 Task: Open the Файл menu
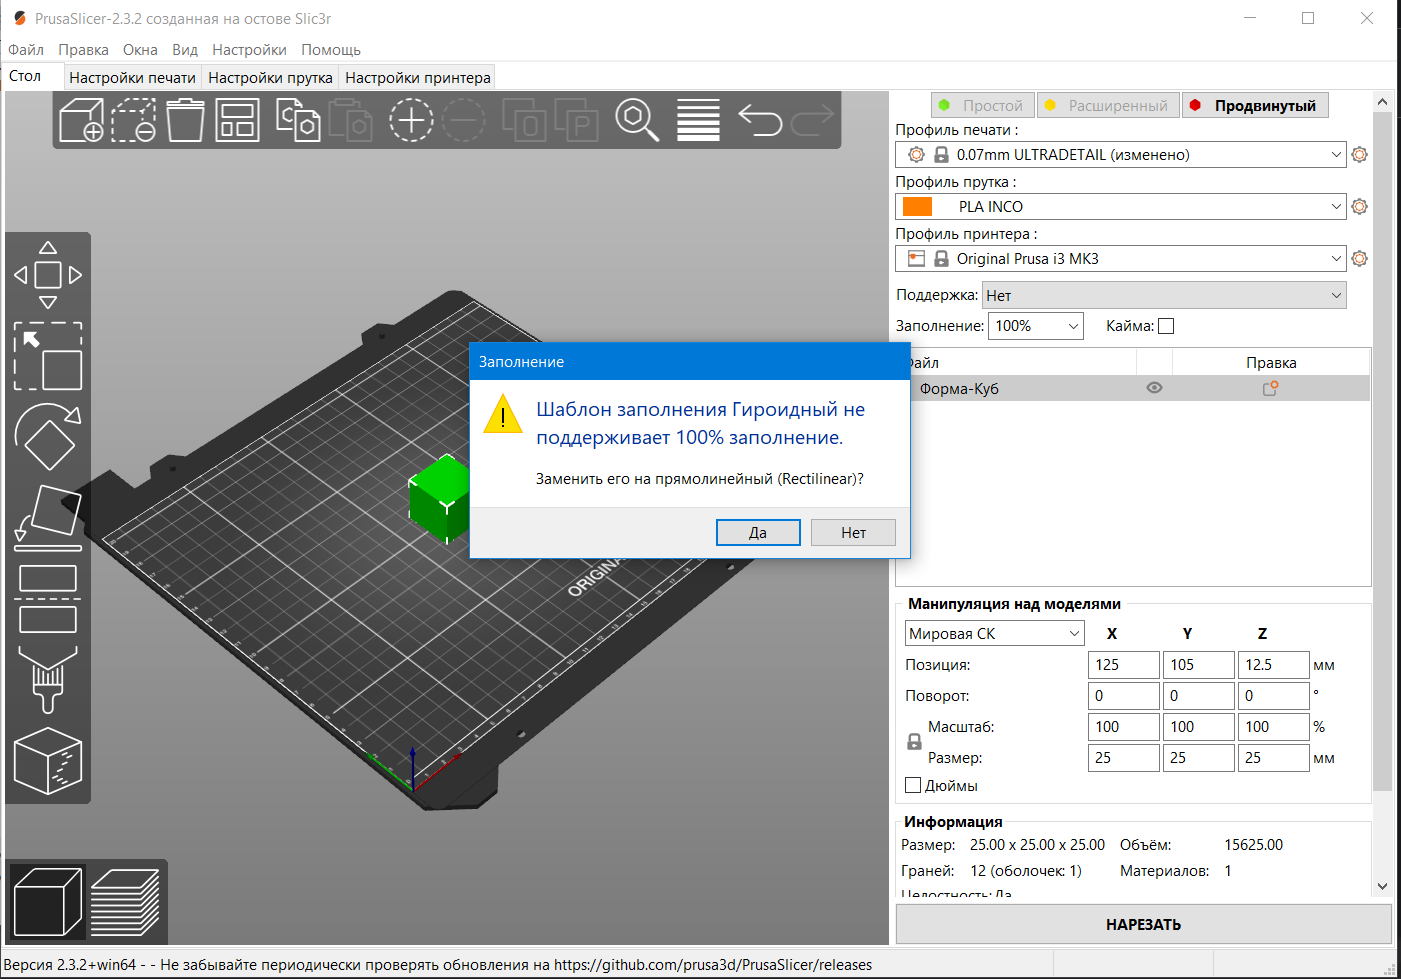click(25, 49)
